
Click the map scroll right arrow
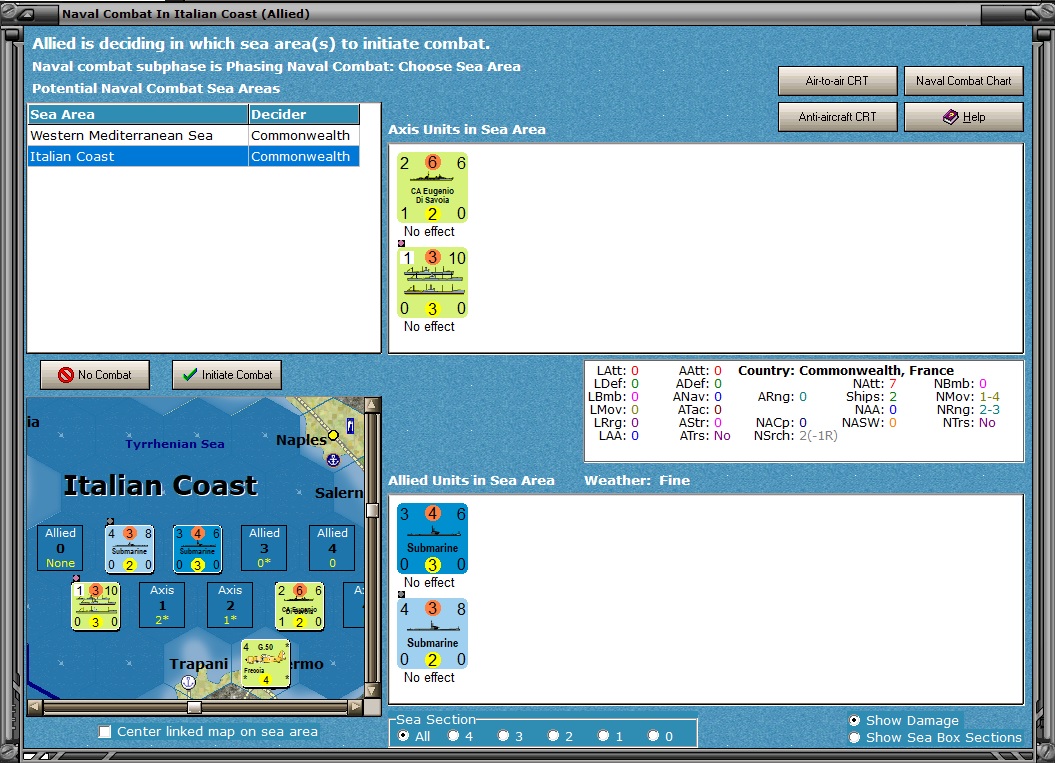click(355, 706)
